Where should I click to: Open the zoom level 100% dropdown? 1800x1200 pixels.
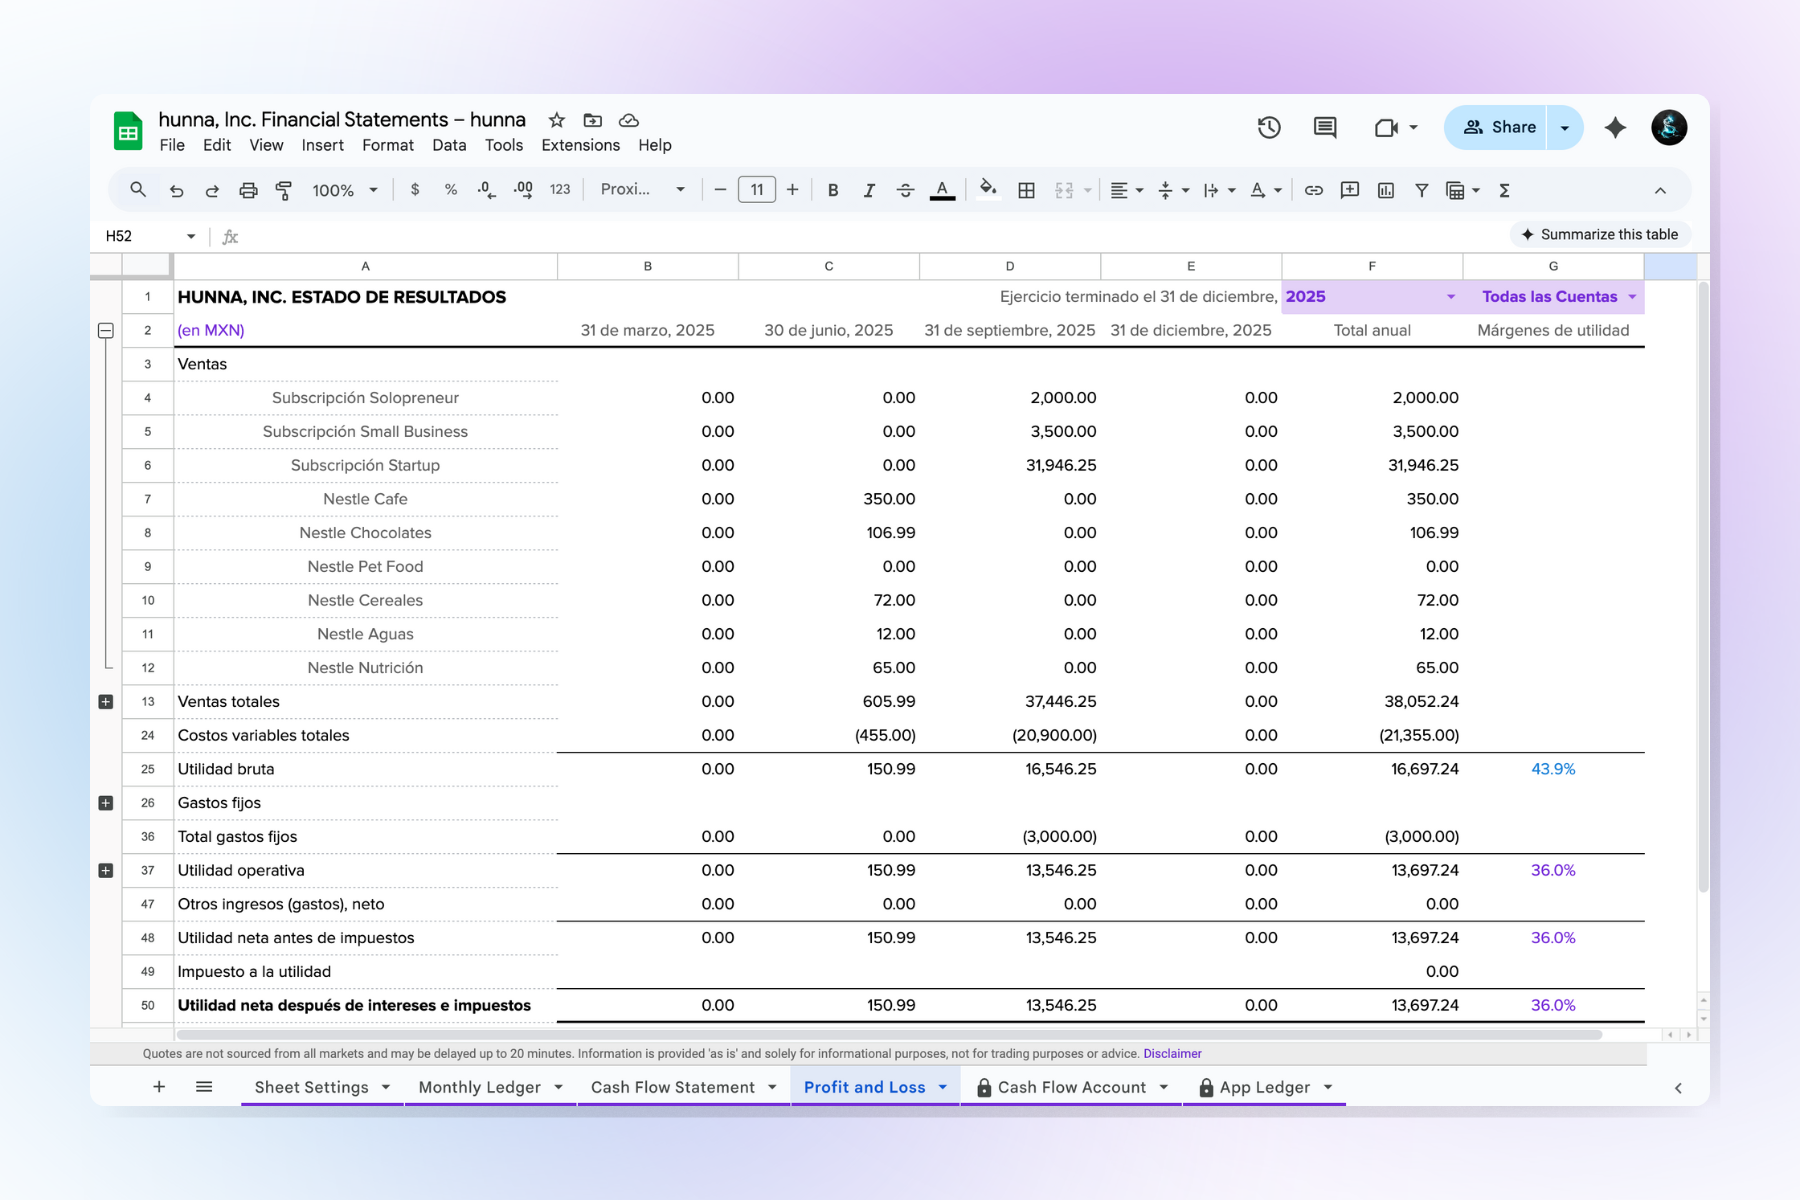[344, 190]
